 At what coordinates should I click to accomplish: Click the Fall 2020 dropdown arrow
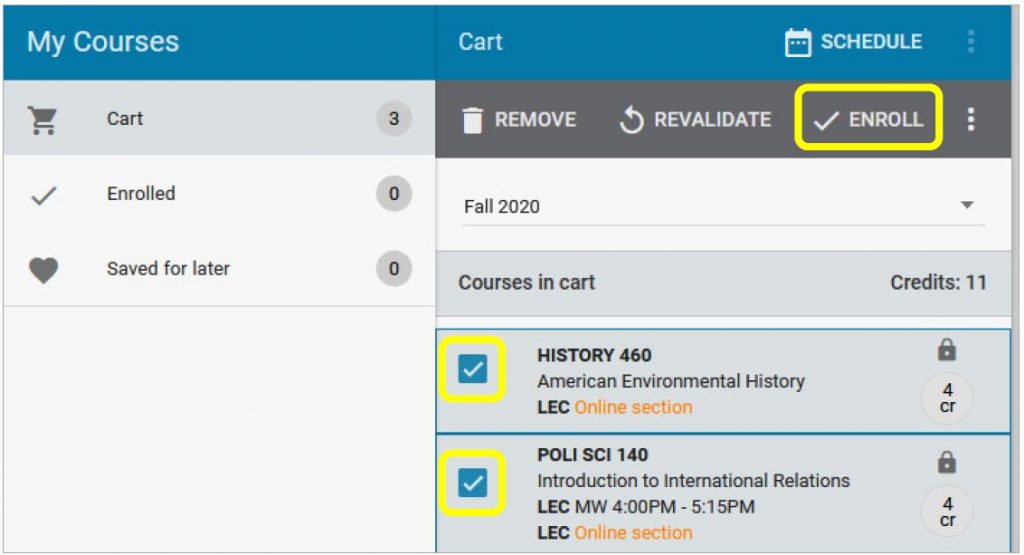(x=967, y=205)
